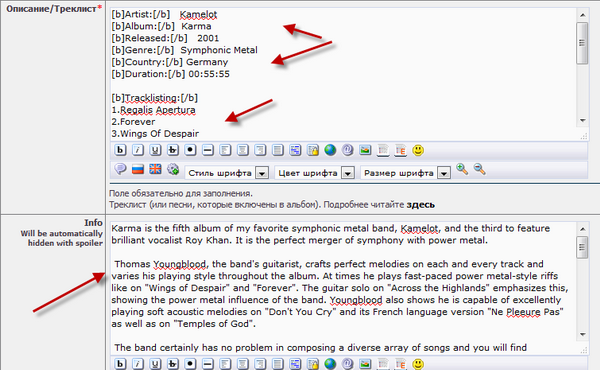Image resolution: width=600 pixels, height=370 pixels.
Task: Place cursor on the "[b]Album:[/b] Karma" line
Action: click(x=161, y=26)
